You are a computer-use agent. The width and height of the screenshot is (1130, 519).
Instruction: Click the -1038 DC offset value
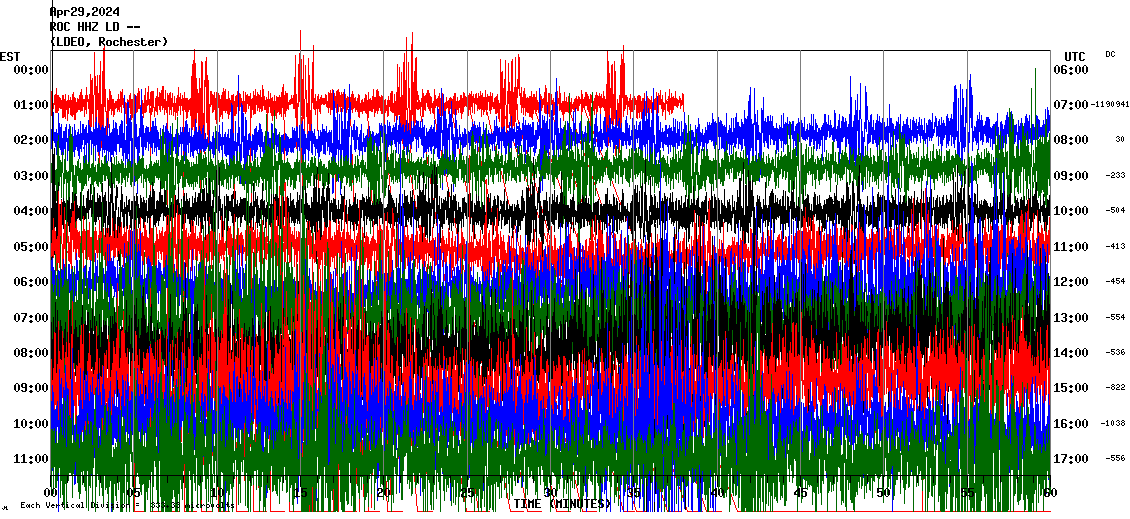pos(1113,423)
